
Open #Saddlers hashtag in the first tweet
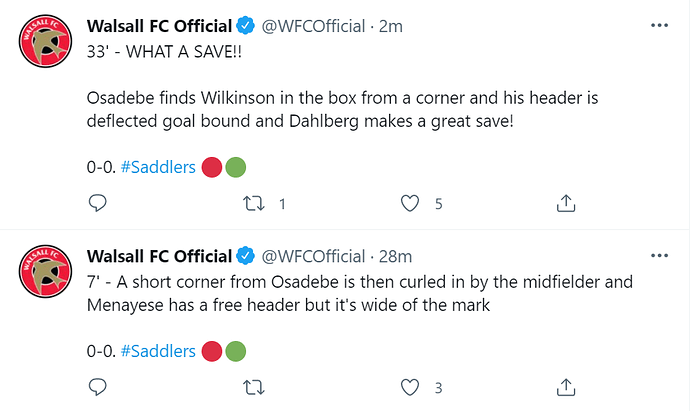[158, 167]
